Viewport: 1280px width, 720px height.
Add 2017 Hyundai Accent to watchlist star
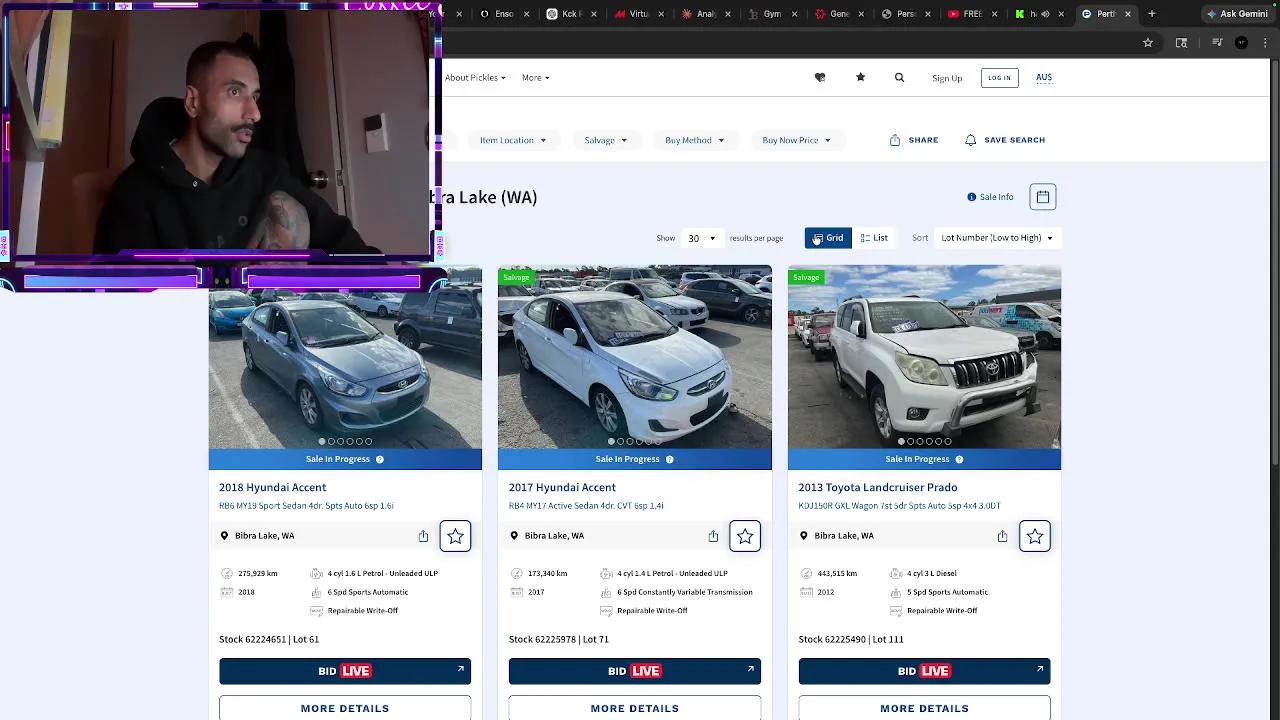pos(745,537)
